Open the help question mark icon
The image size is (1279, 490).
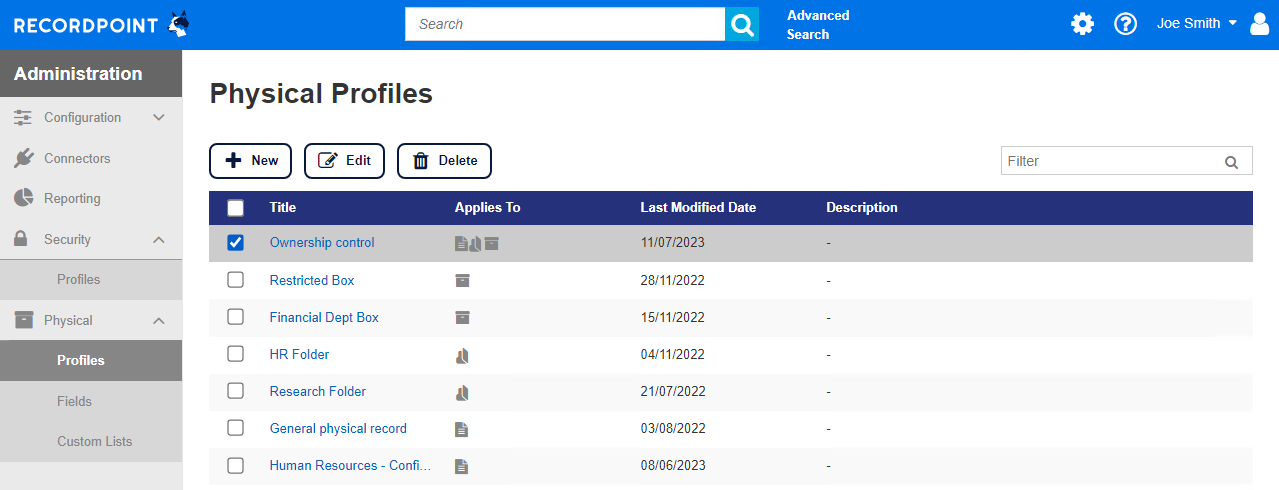click(x=1126, y=24)
